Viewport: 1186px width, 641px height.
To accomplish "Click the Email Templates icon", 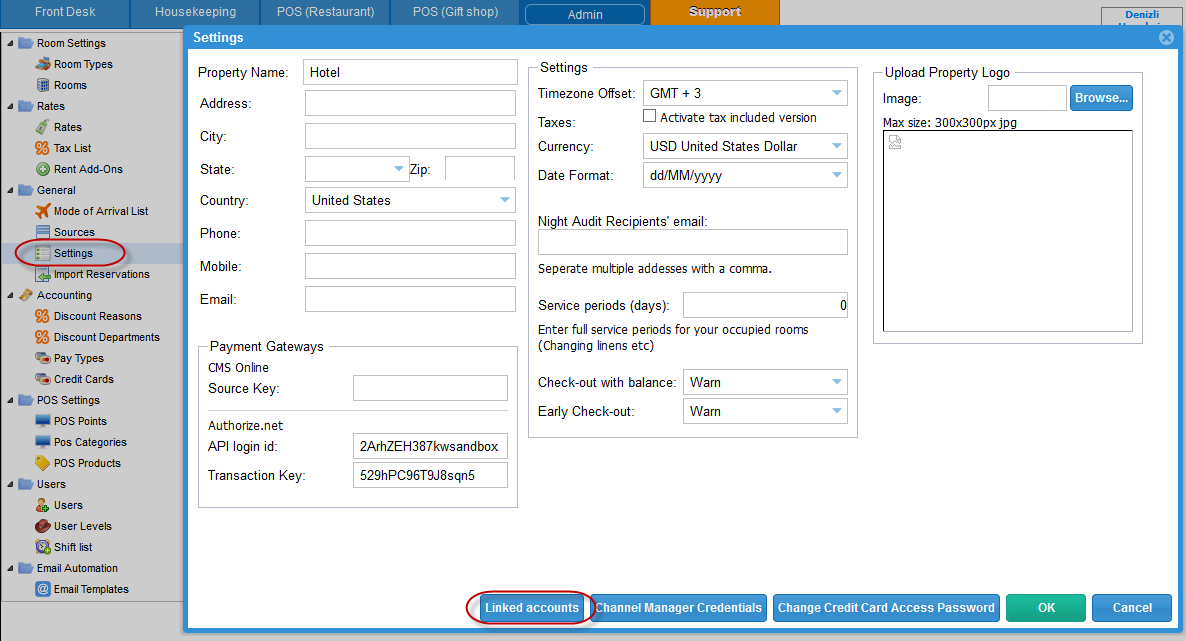I will click(43, 589).
